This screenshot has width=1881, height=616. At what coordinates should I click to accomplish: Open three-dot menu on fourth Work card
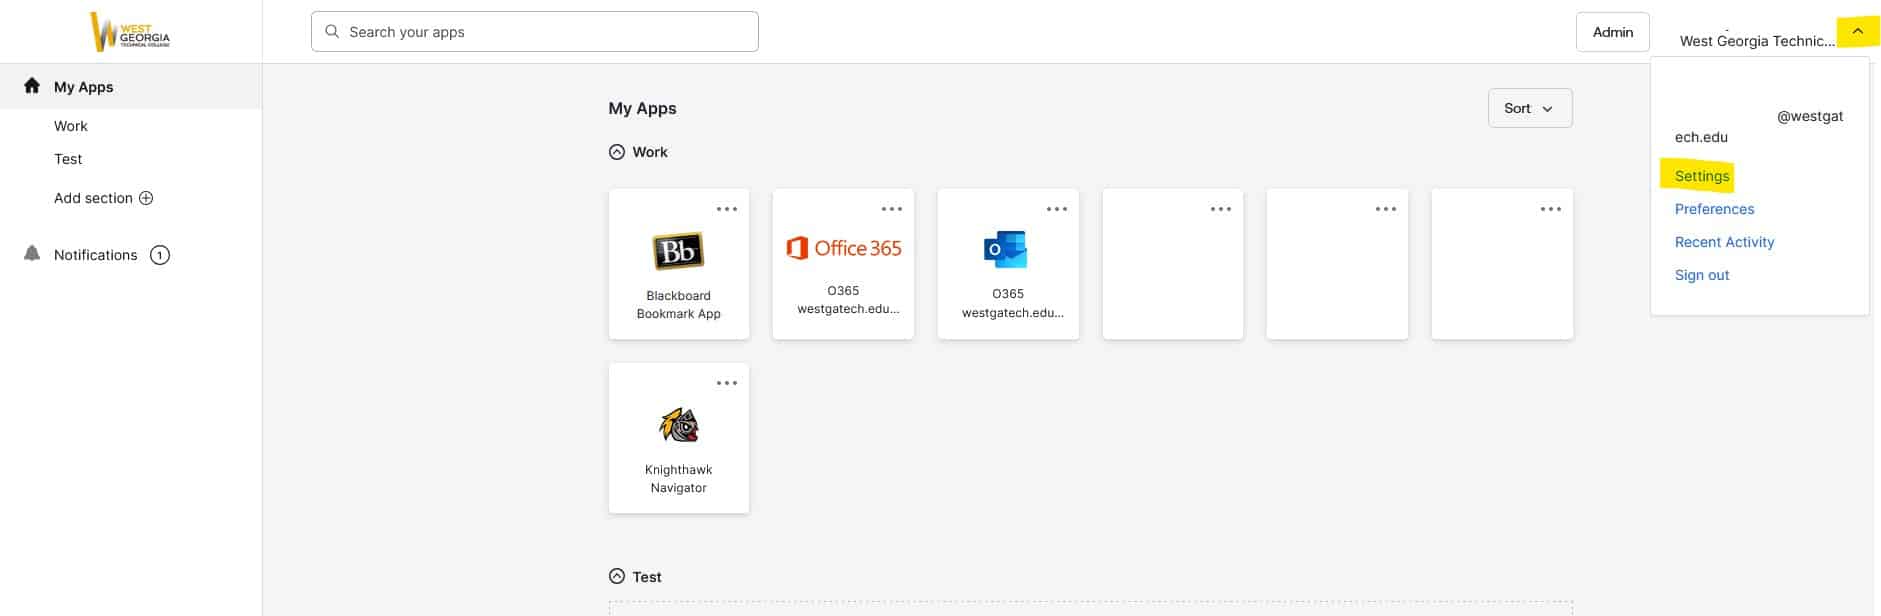coord(1221,209)
